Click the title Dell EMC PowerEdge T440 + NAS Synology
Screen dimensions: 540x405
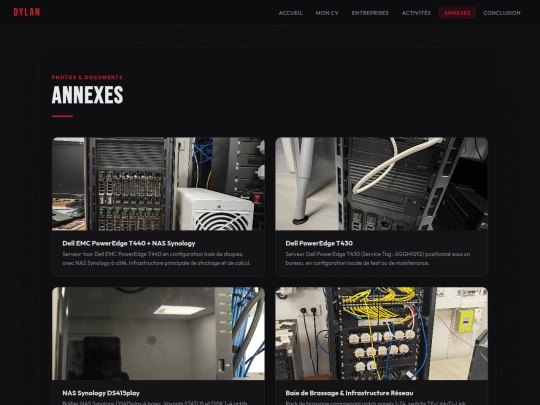pos(129,243)
